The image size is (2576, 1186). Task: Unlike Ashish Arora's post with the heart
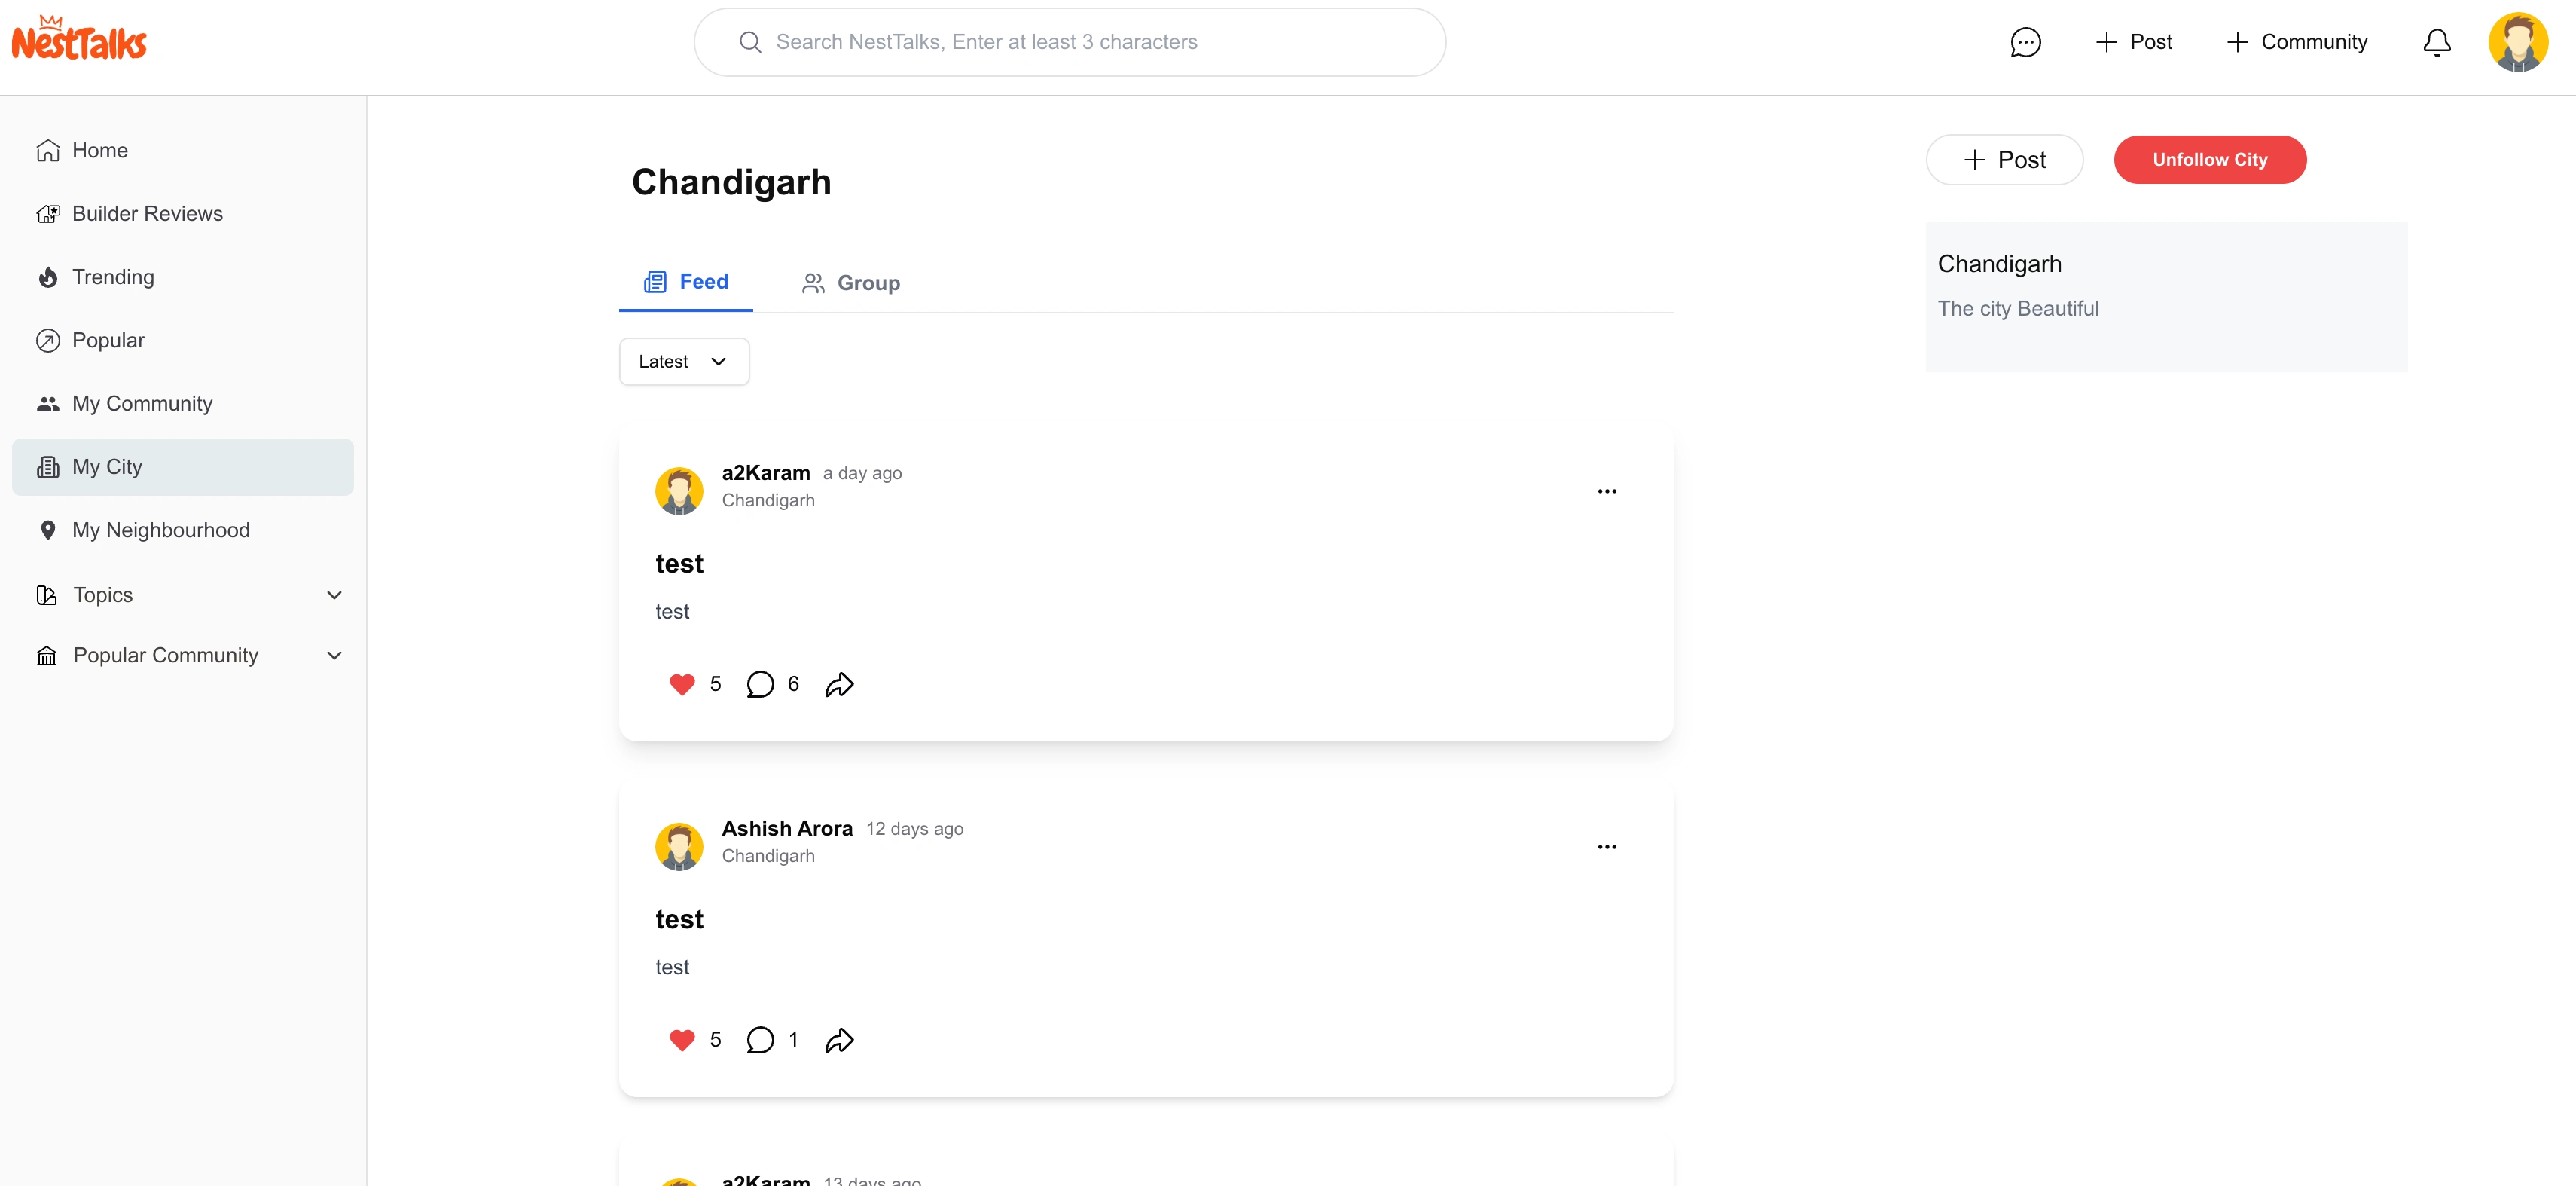682,1040
